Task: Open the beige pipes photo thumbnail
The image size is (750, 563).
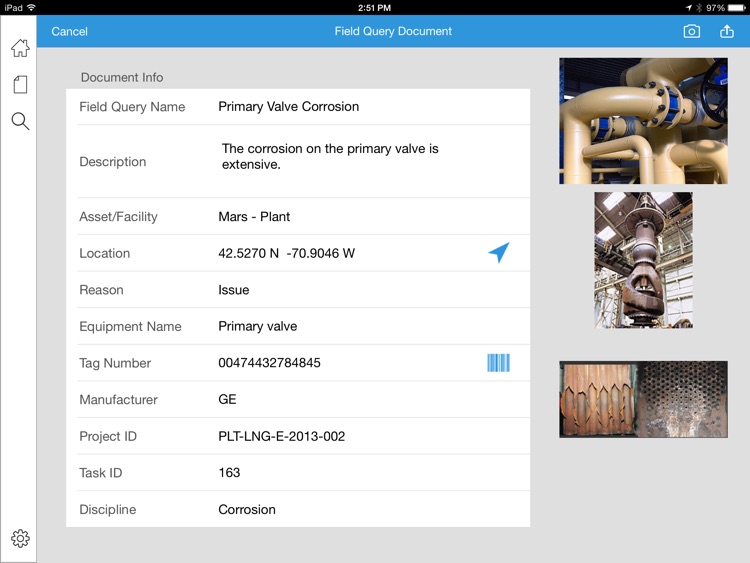Action: tap(643, 121)
